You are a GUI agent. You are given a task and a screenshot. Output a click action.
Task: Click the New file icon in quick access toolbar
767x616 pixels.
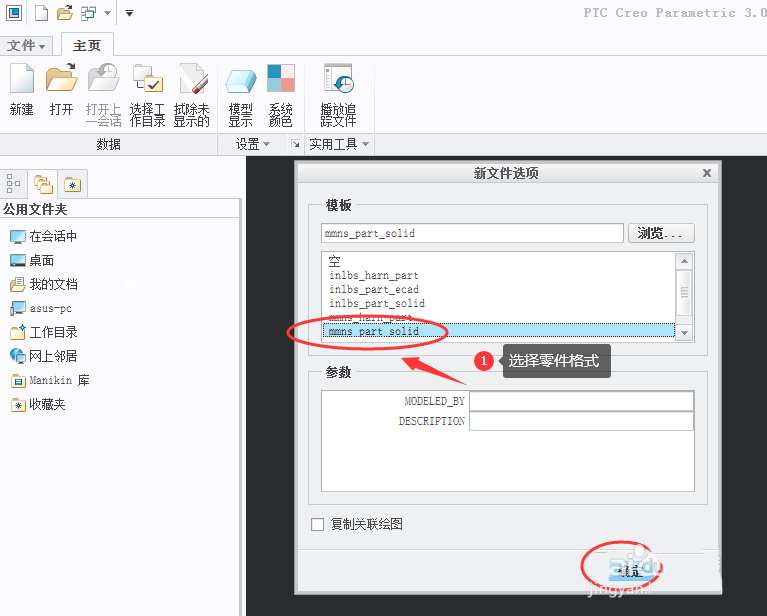tap(42, 13)
